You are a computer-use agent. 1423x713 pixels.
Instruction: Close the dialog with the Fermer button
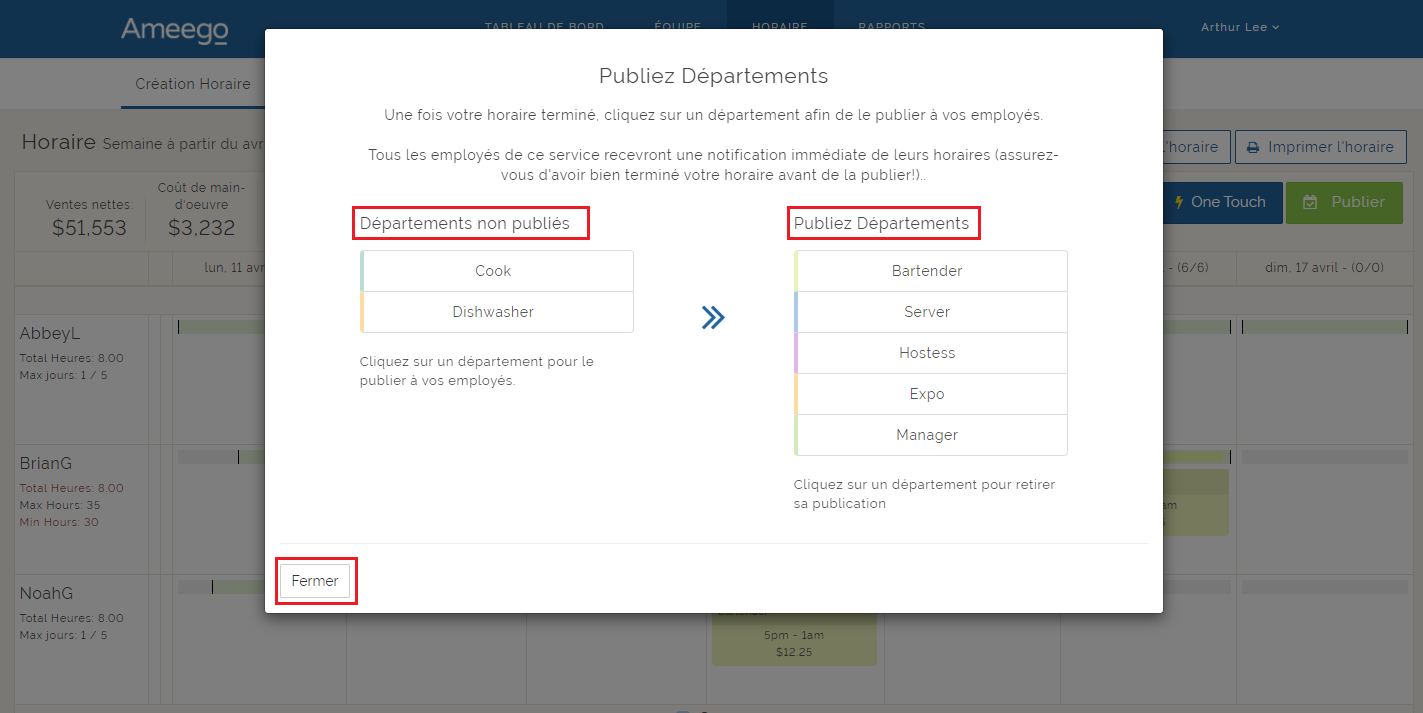(315, 581)
